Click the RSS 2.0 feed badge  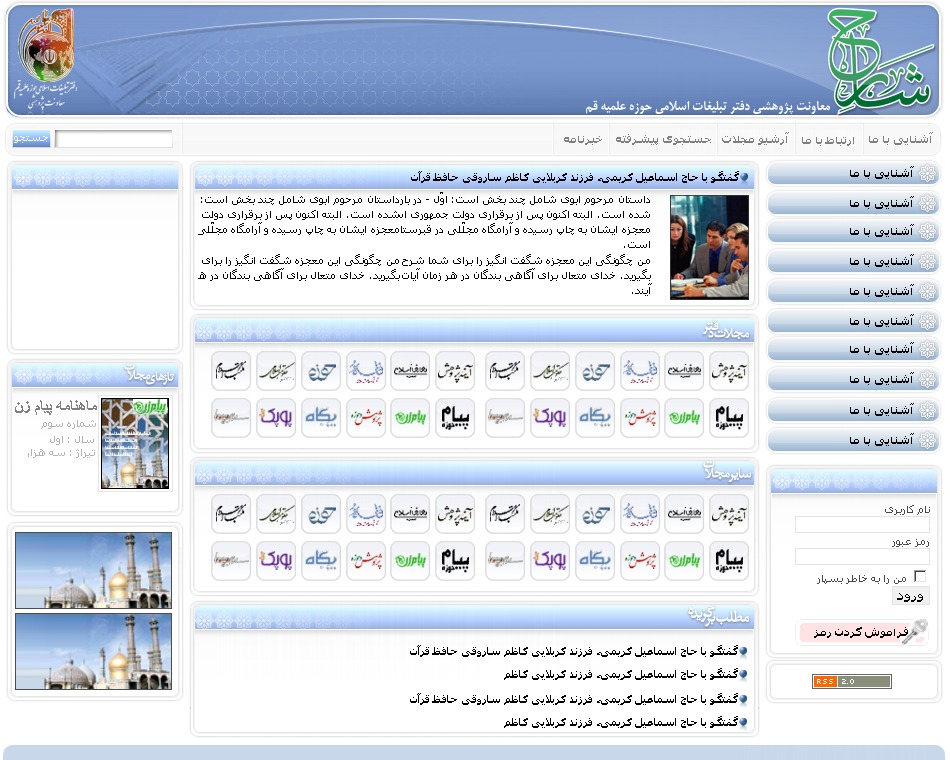[x=851, y=682]
